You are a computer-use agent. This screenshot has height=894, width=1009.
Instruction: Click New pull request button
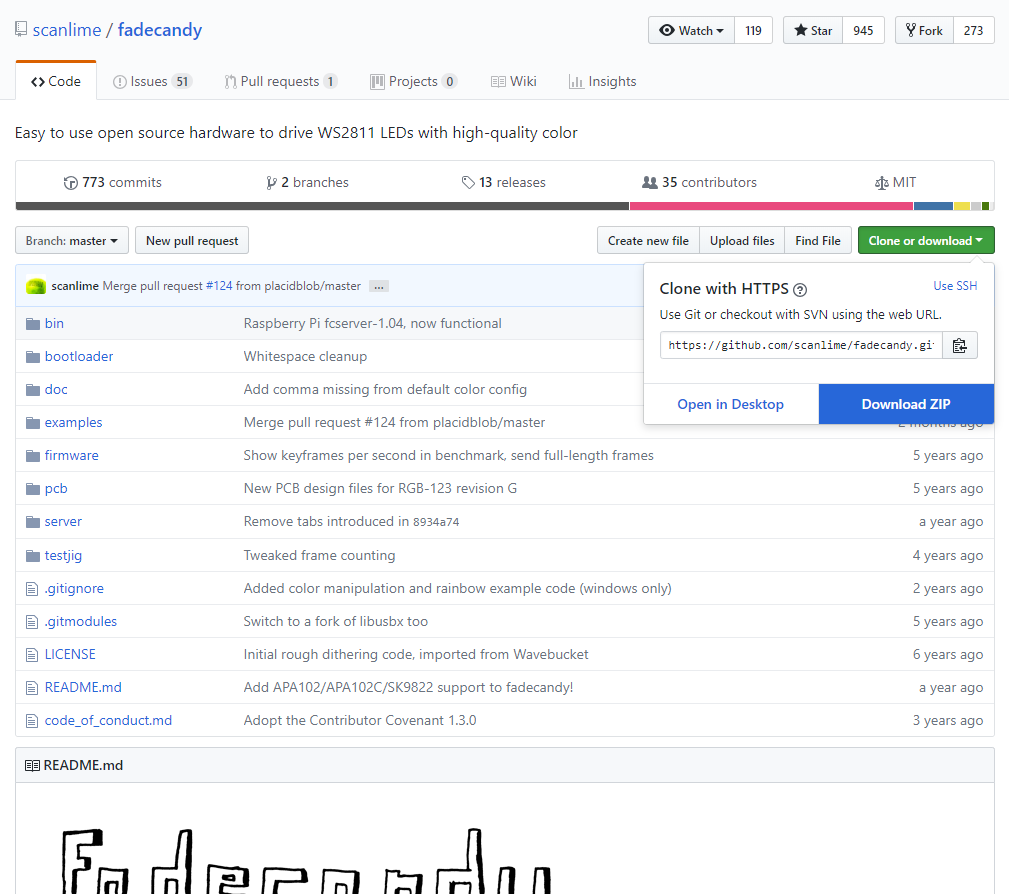coord(192,241)
